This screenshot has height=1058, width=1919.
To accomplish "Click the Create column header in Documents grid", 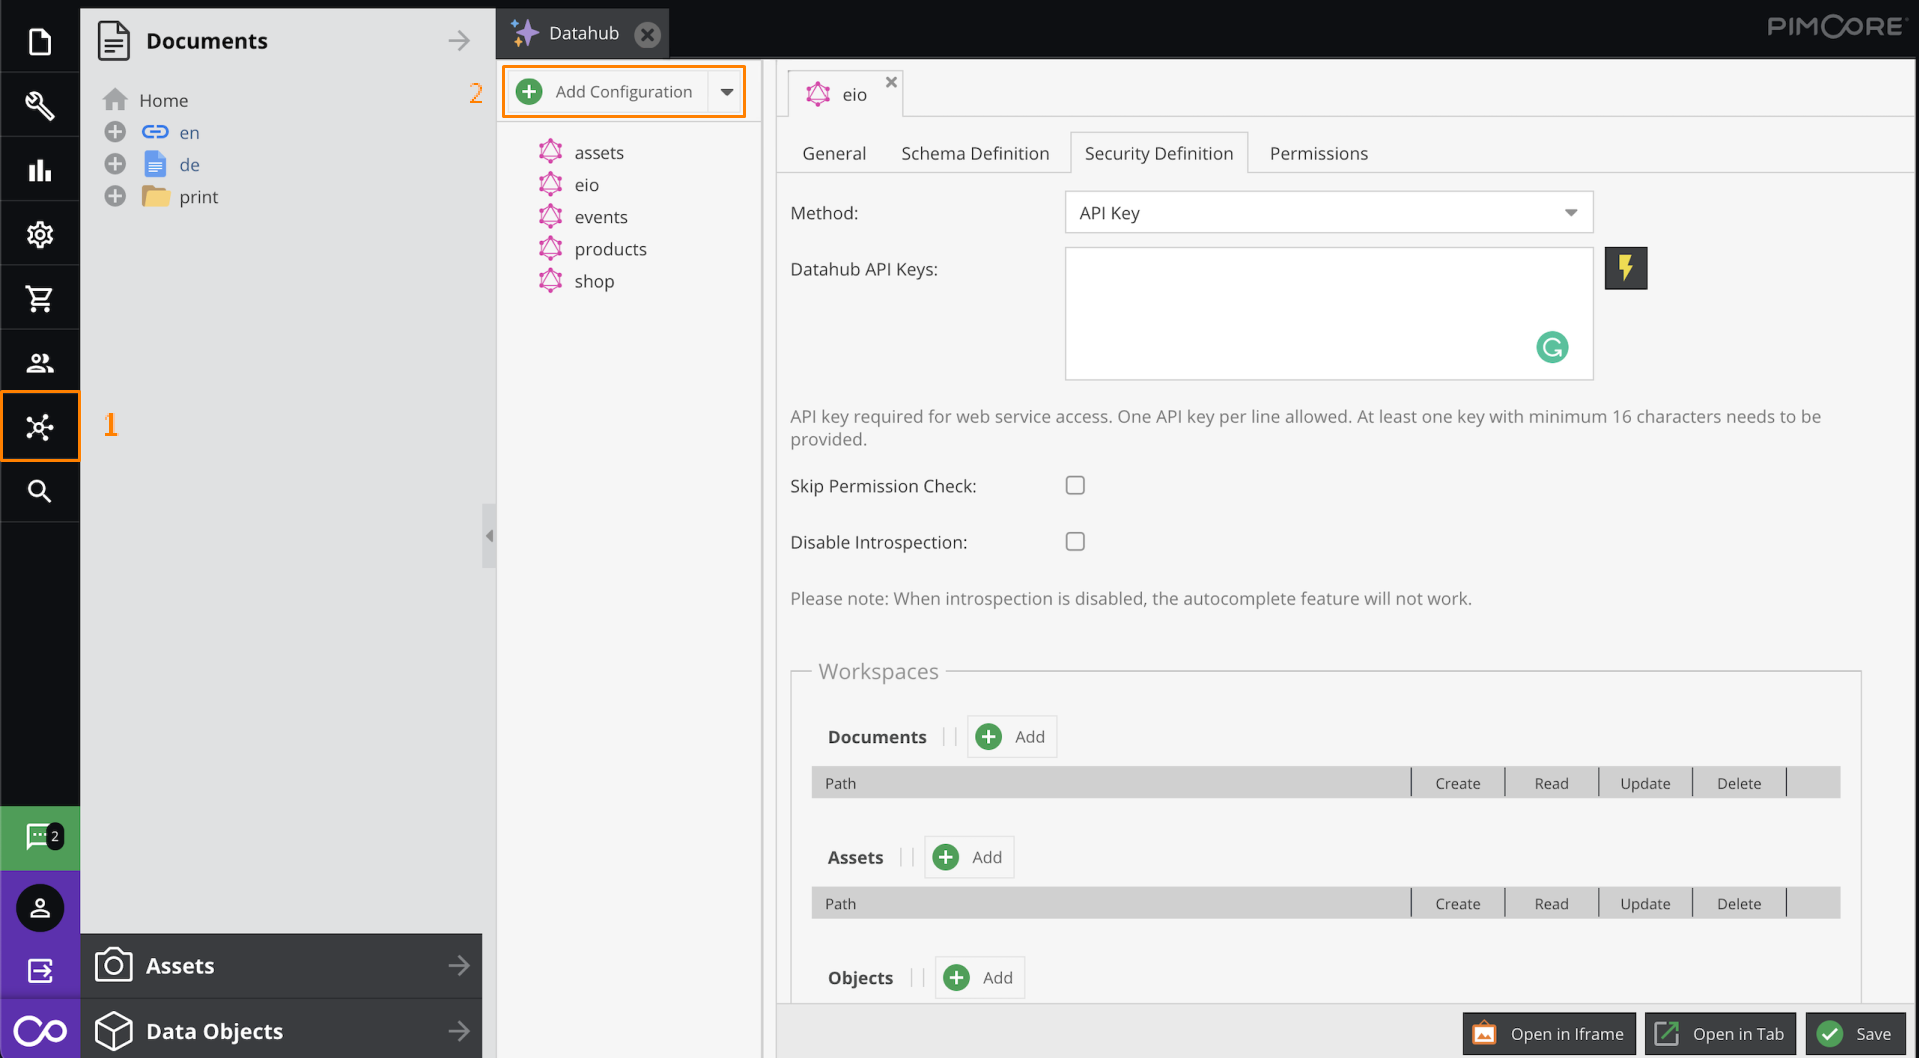I will [1457, 783].
